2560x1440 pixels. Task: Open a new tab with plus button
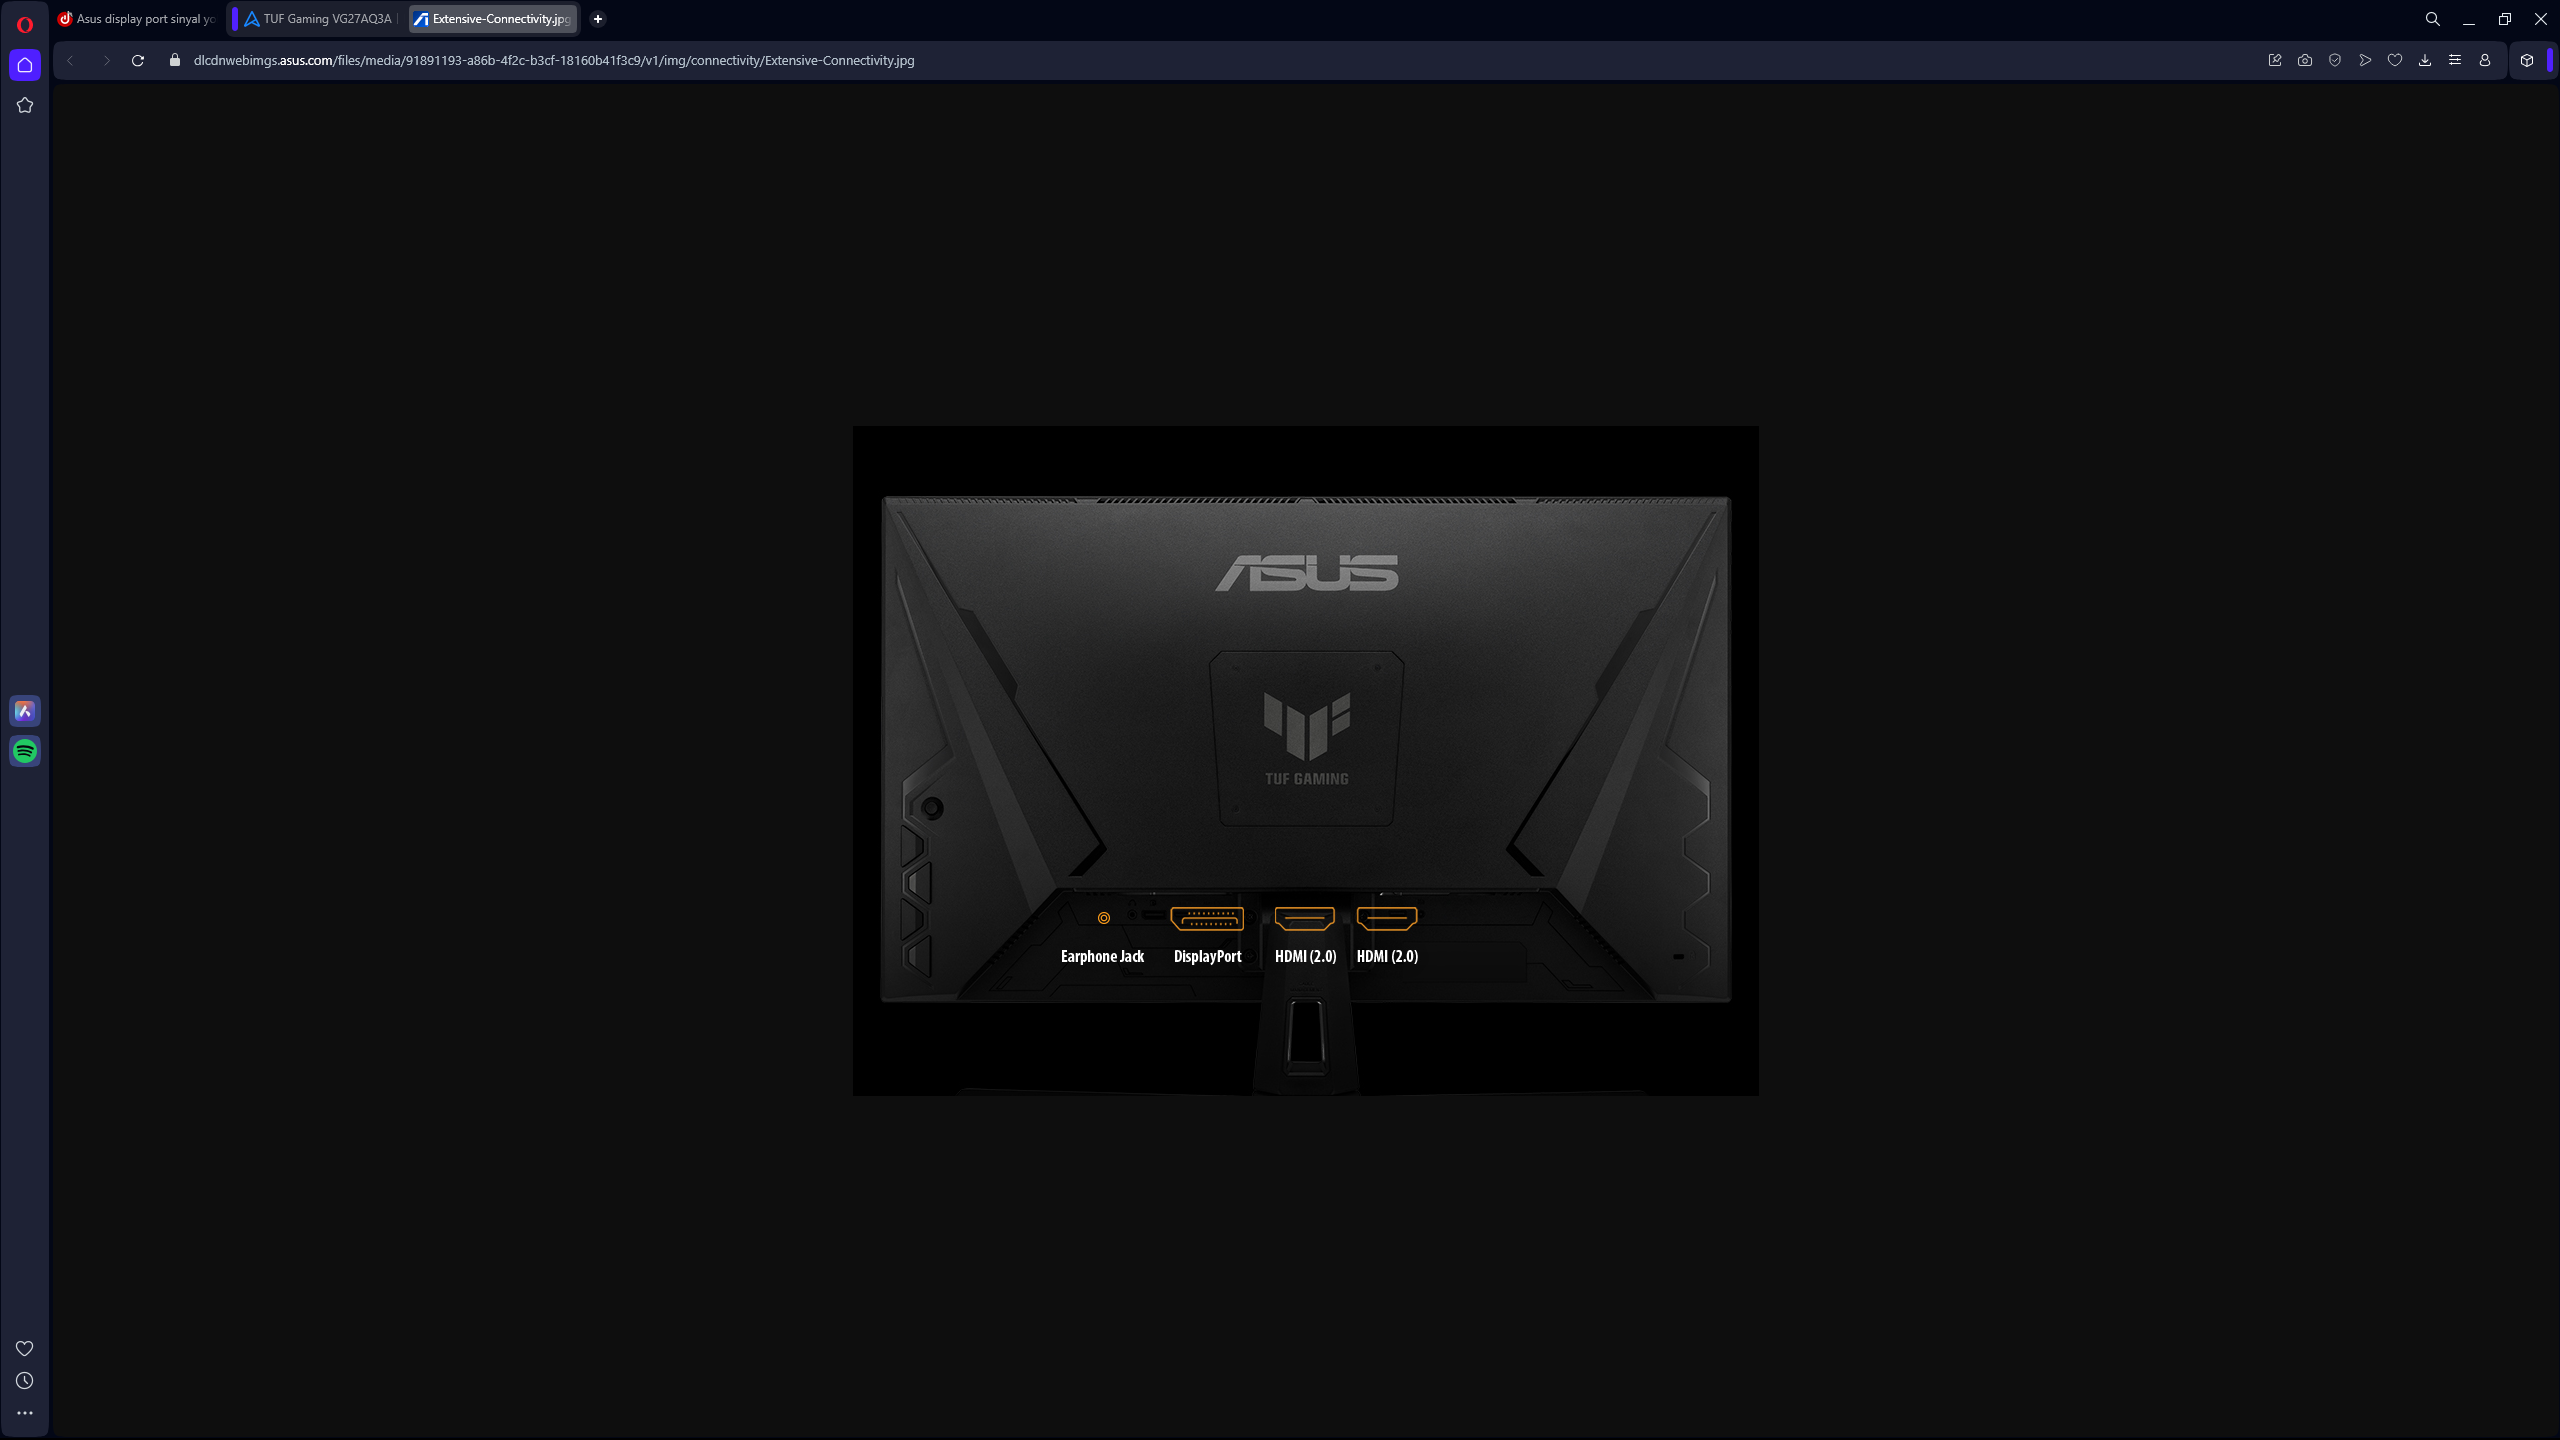point(598,19)
